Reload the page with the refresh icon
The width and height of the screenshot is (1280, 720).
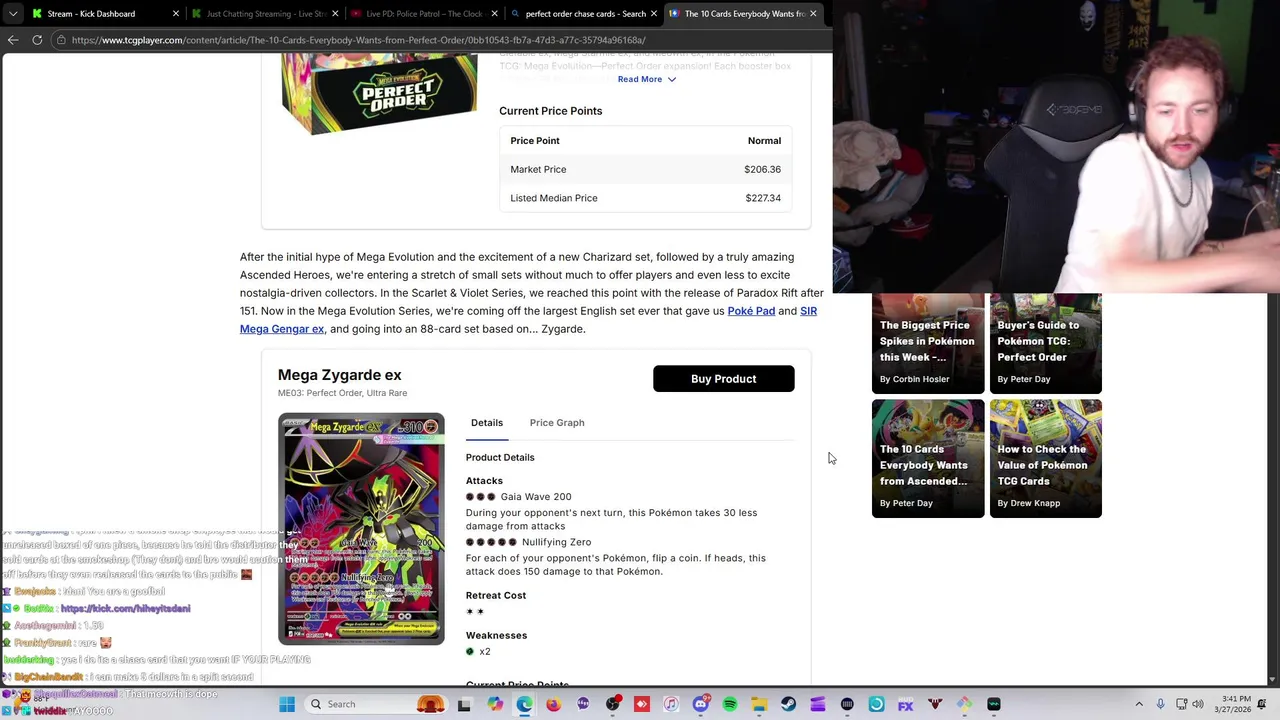37,40
